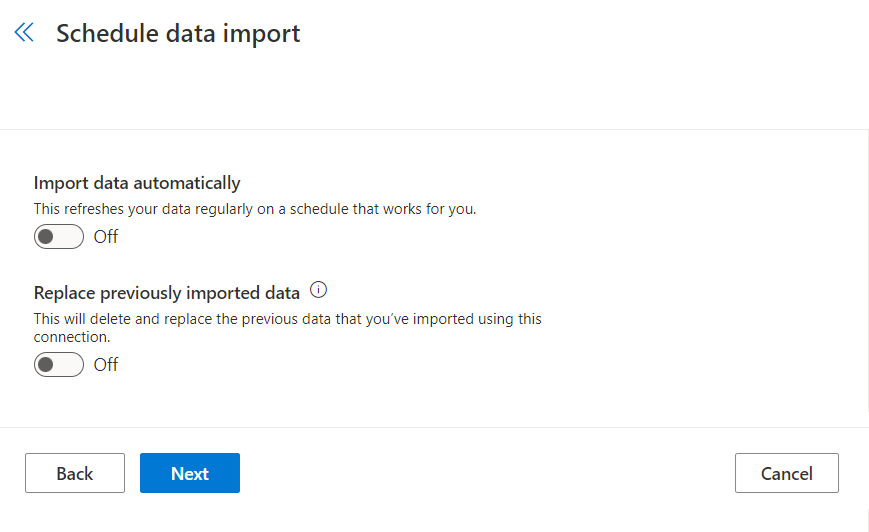Click the divider line above the footer buttons
This screenshot has height=532, width=869.
pos(434,428)
